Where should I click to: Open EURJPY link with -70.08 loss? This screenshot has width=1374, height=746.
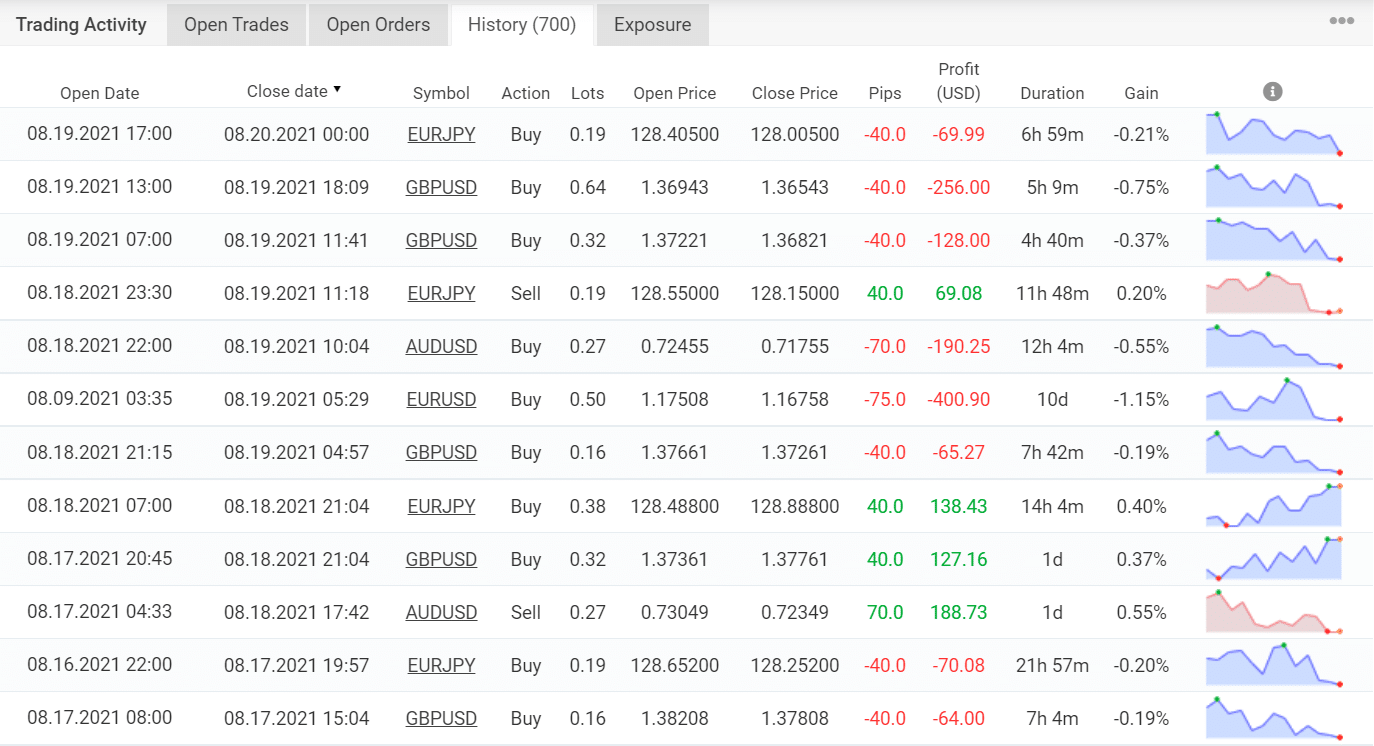(x=441, y=665)
